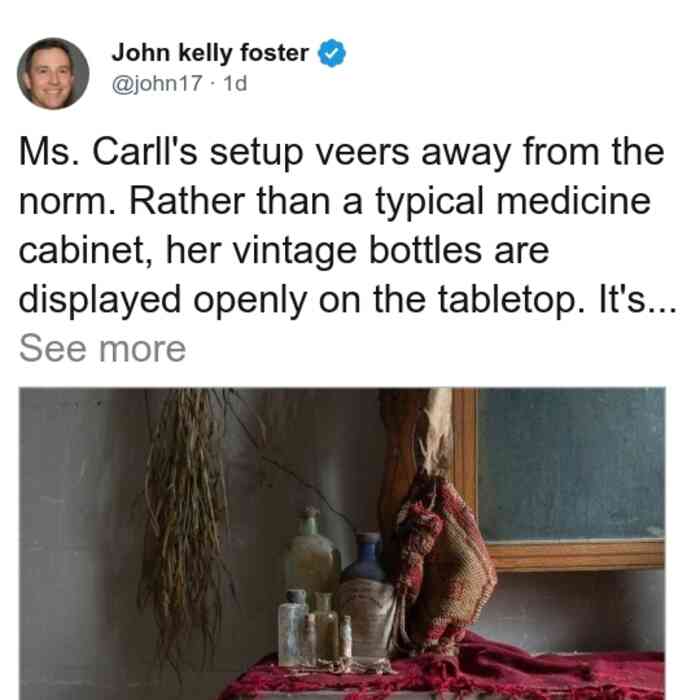Visit the @john17 handle link

(157, 84)
